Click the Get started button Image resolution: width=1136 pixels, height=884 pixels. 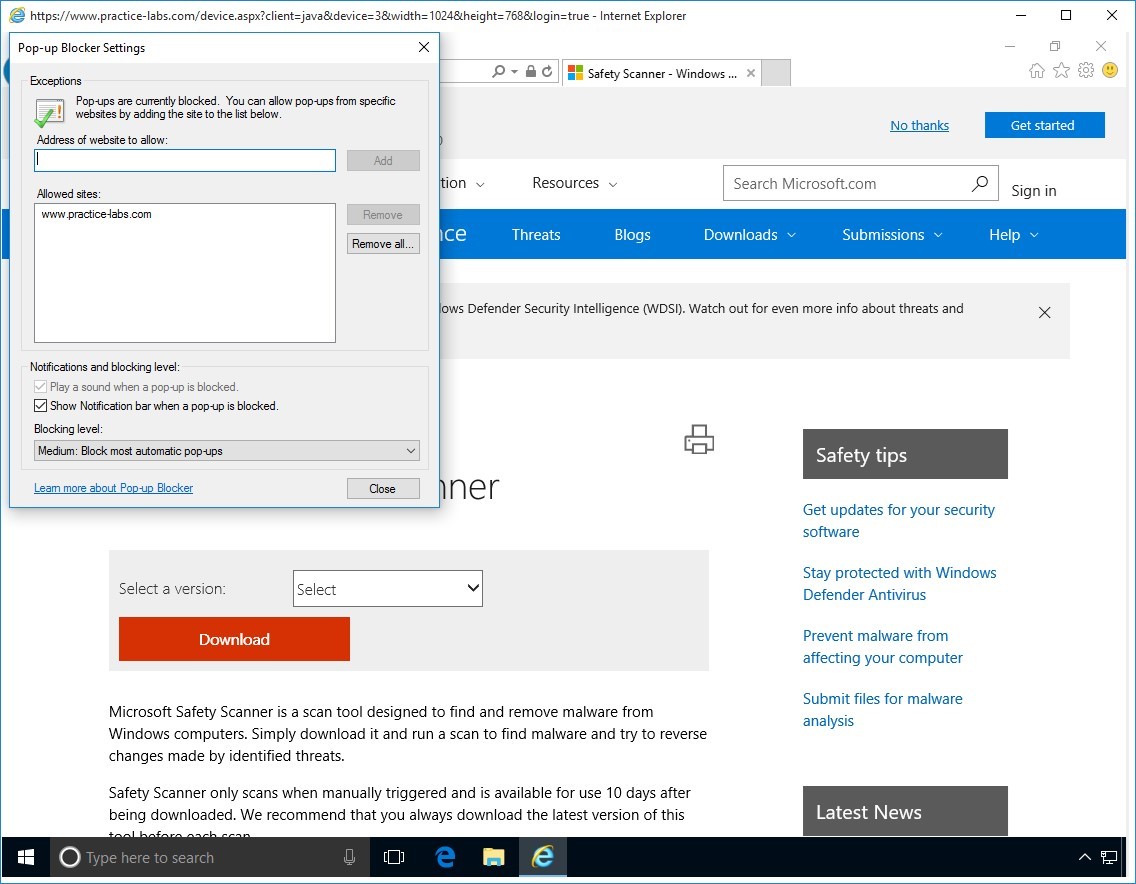(1044, 125)
